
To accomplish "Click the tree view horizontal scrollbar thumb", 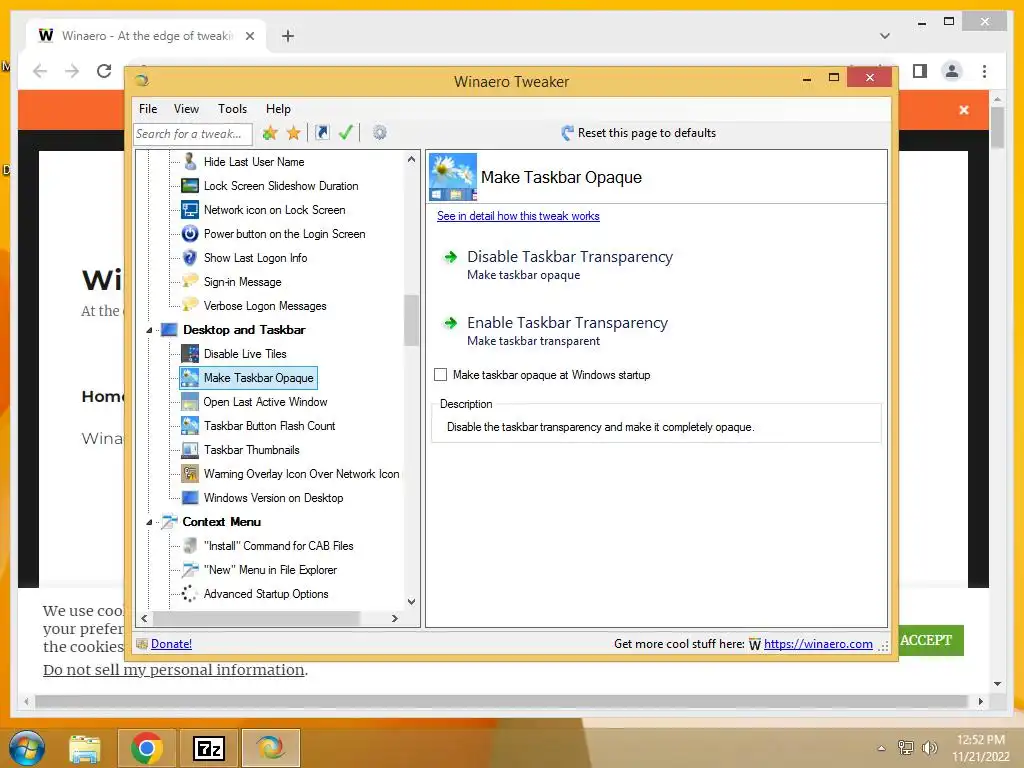I will (x=256, y=618).
